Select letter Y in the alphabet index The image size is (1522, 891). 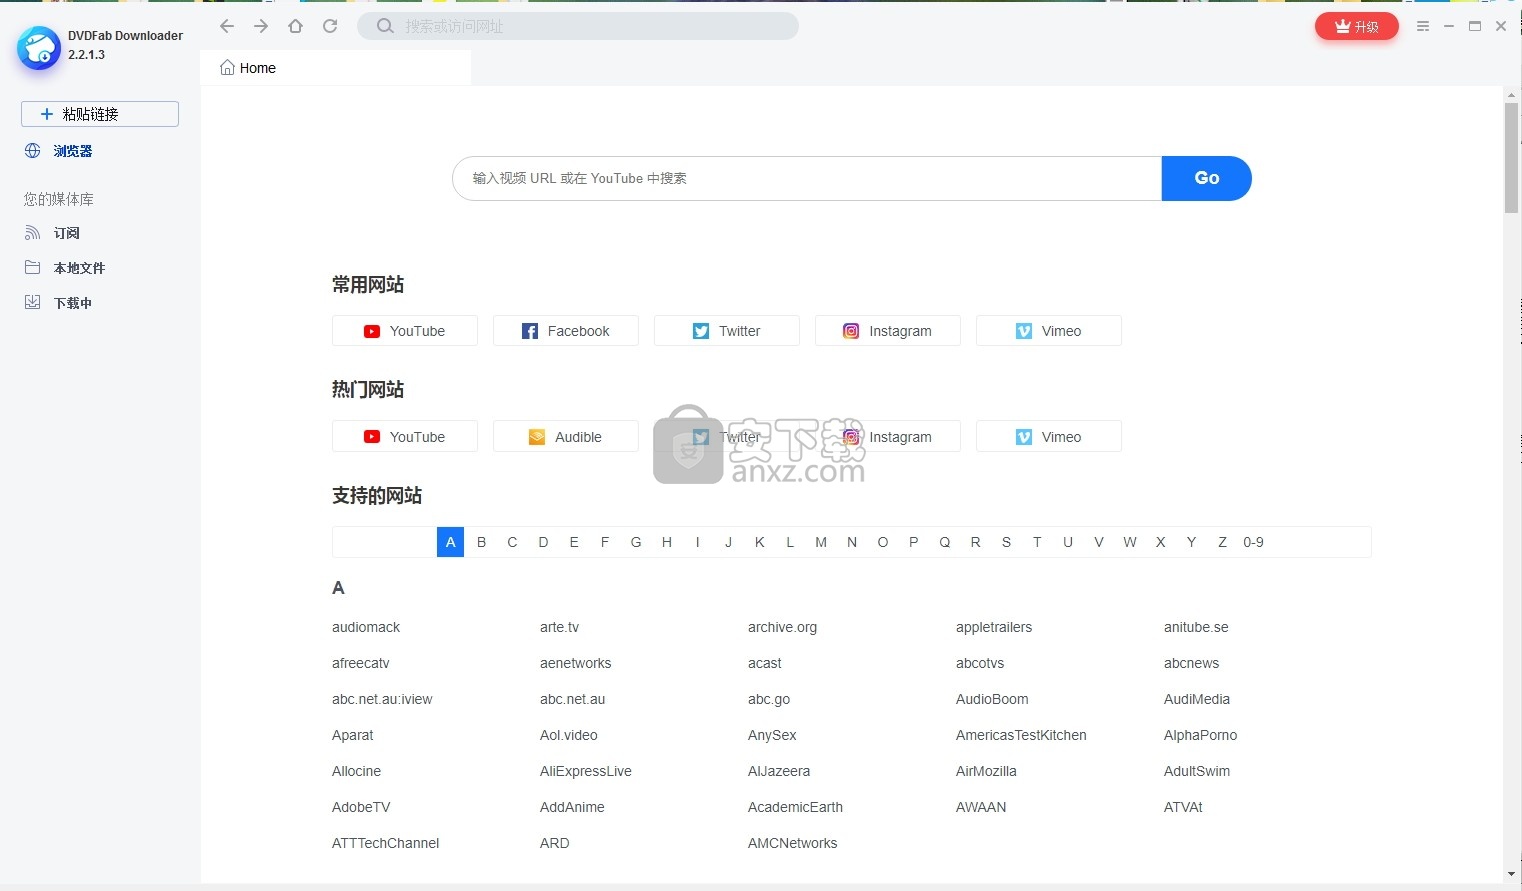[x=1191, y=542]
